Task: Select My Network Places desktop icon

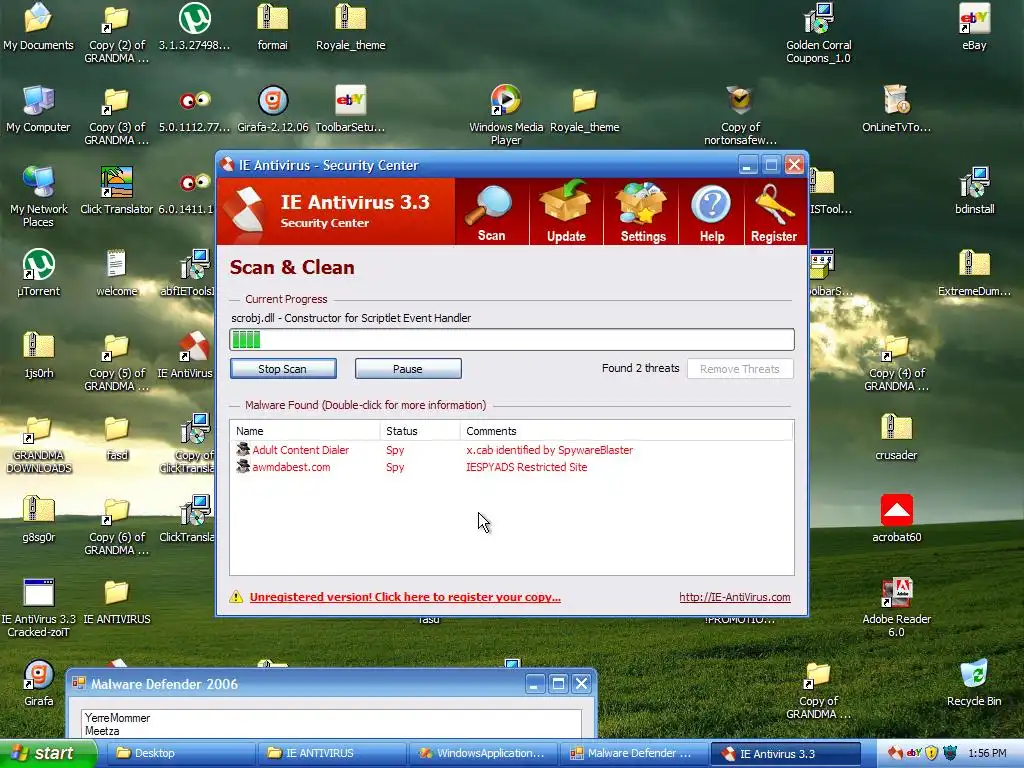Action: [x=39, y=197]
